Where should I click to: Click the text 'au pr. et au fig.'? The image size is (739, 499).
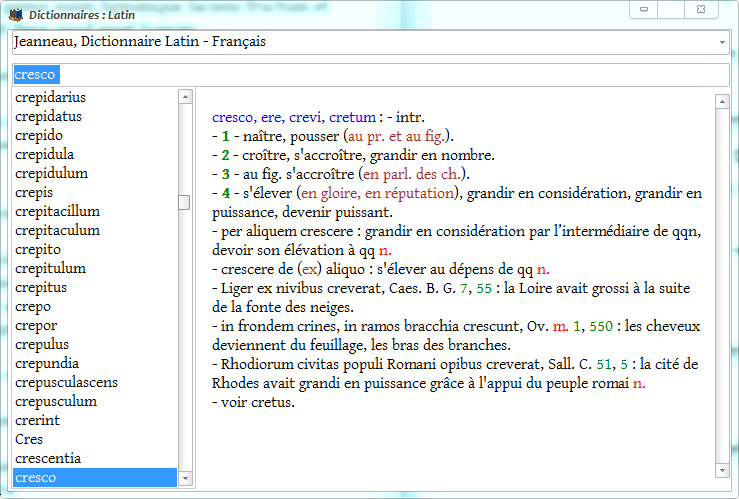[396, 136]
